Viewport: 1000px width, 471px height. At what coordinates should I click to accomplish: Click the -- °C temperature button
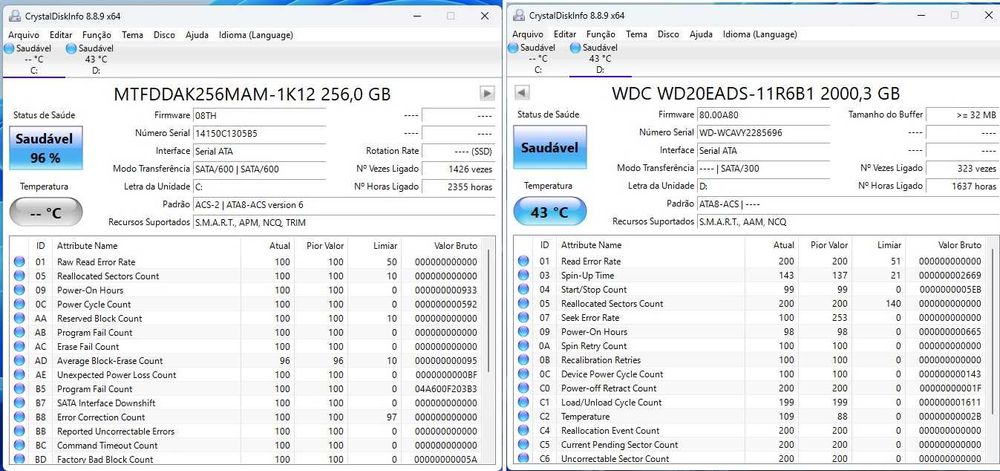(x=46, y=212)
